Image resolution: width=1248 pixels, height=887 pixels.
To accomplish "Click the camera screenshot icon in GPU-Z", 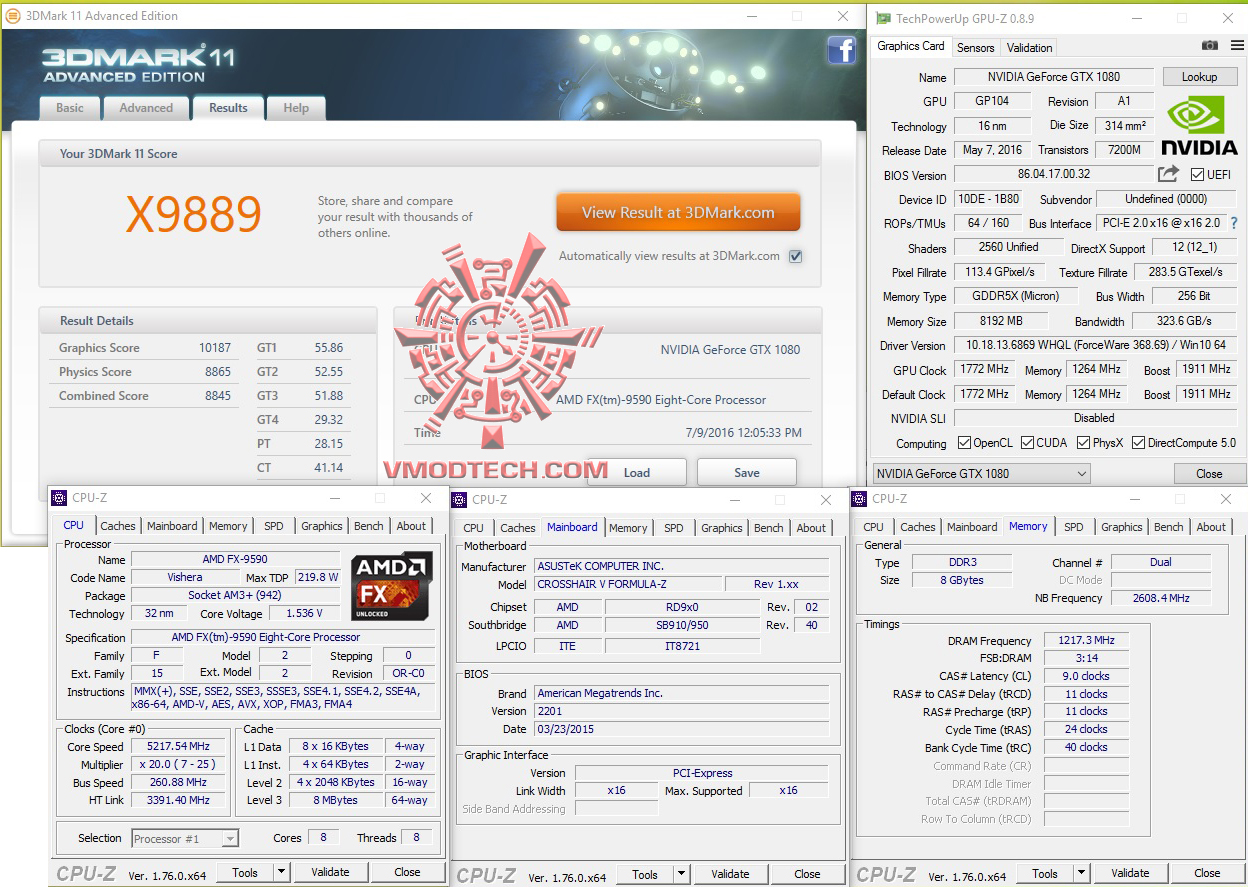I will pyautogui.click(x=1209, y=45).
